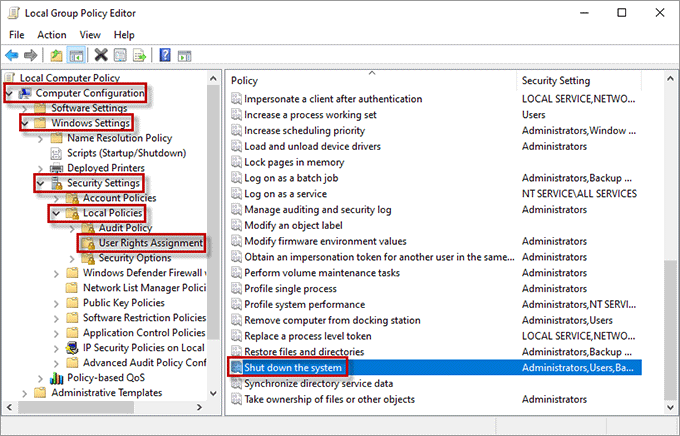Open the View menu
680x436 pixels.
(90, 35)
